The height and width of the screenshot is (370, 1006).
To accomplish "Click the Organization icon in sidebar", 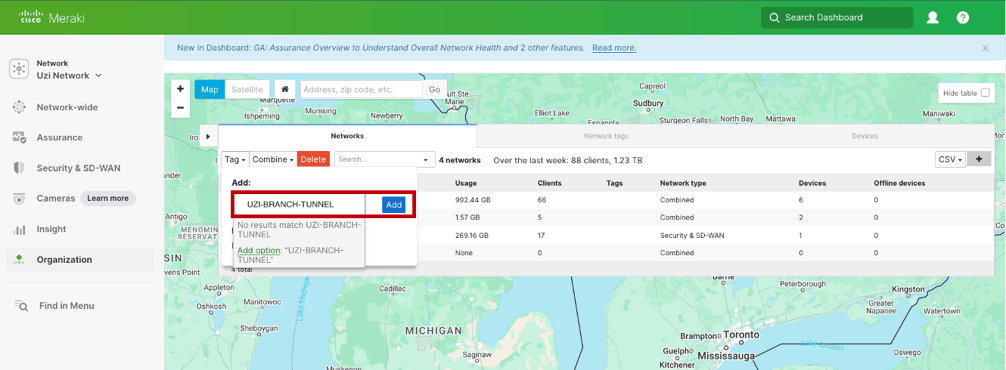I will (x=19, y=260).
